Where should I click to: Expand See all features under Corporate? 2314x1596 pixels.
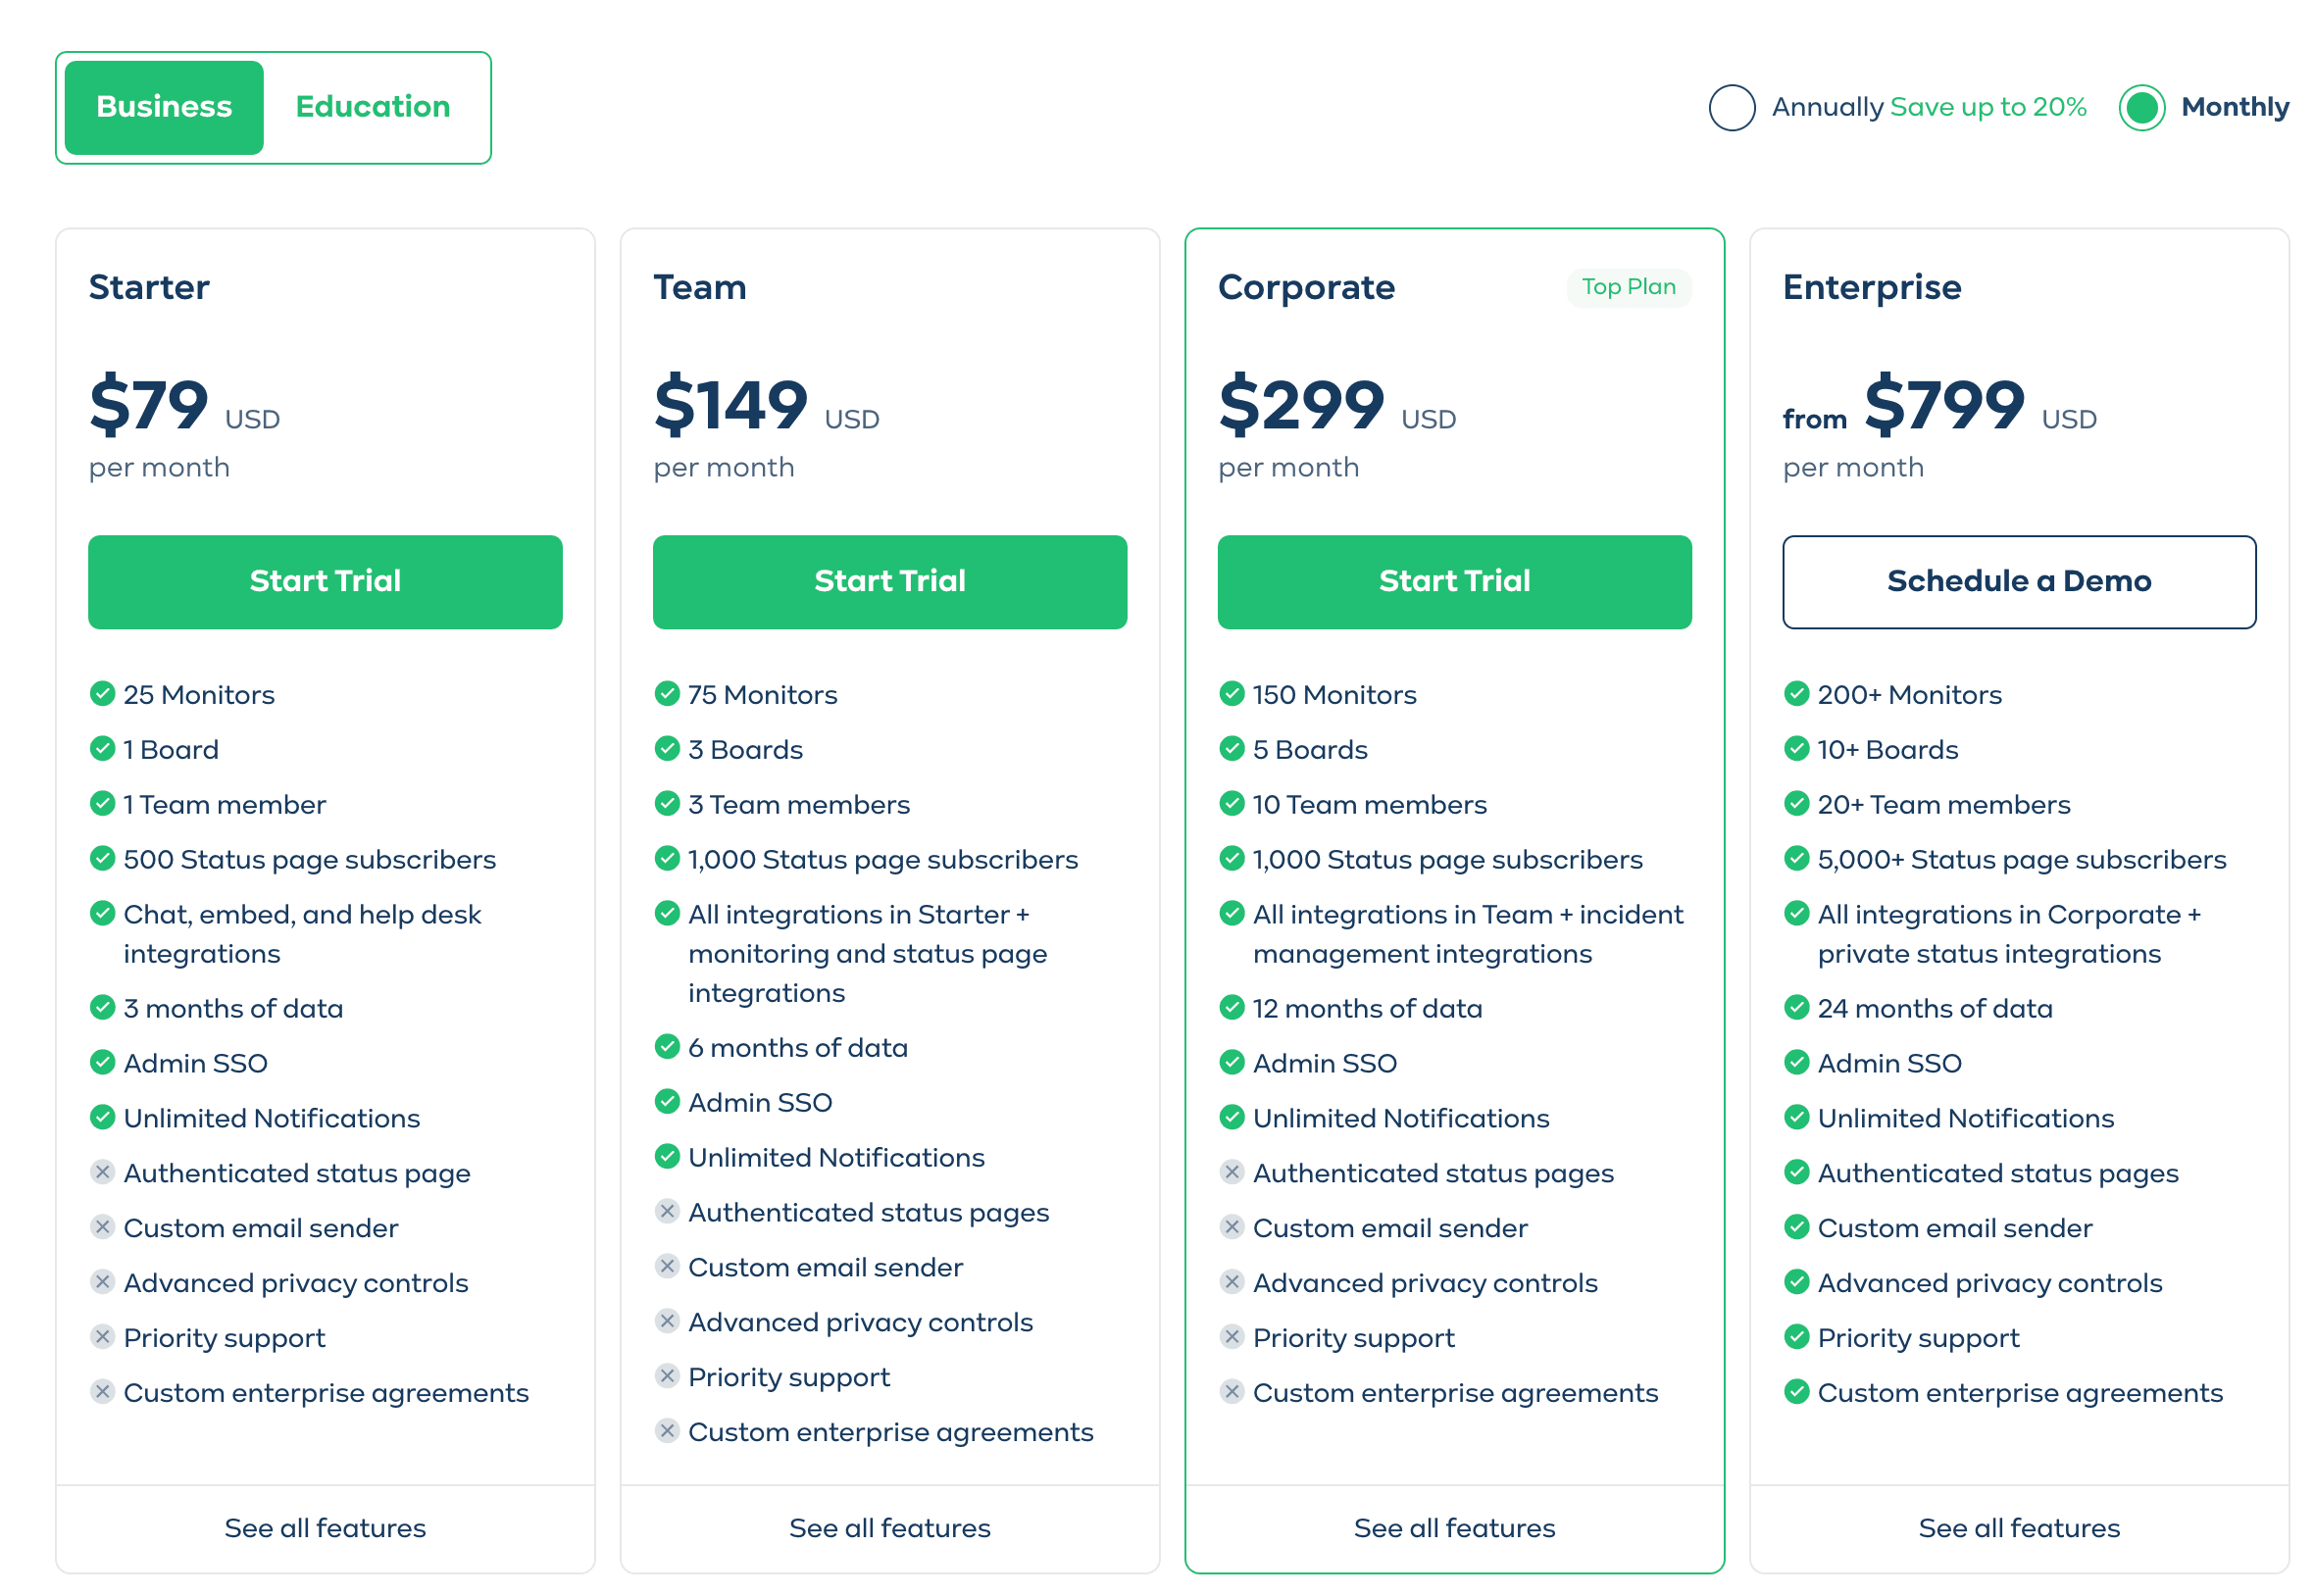point(1454,1528)
